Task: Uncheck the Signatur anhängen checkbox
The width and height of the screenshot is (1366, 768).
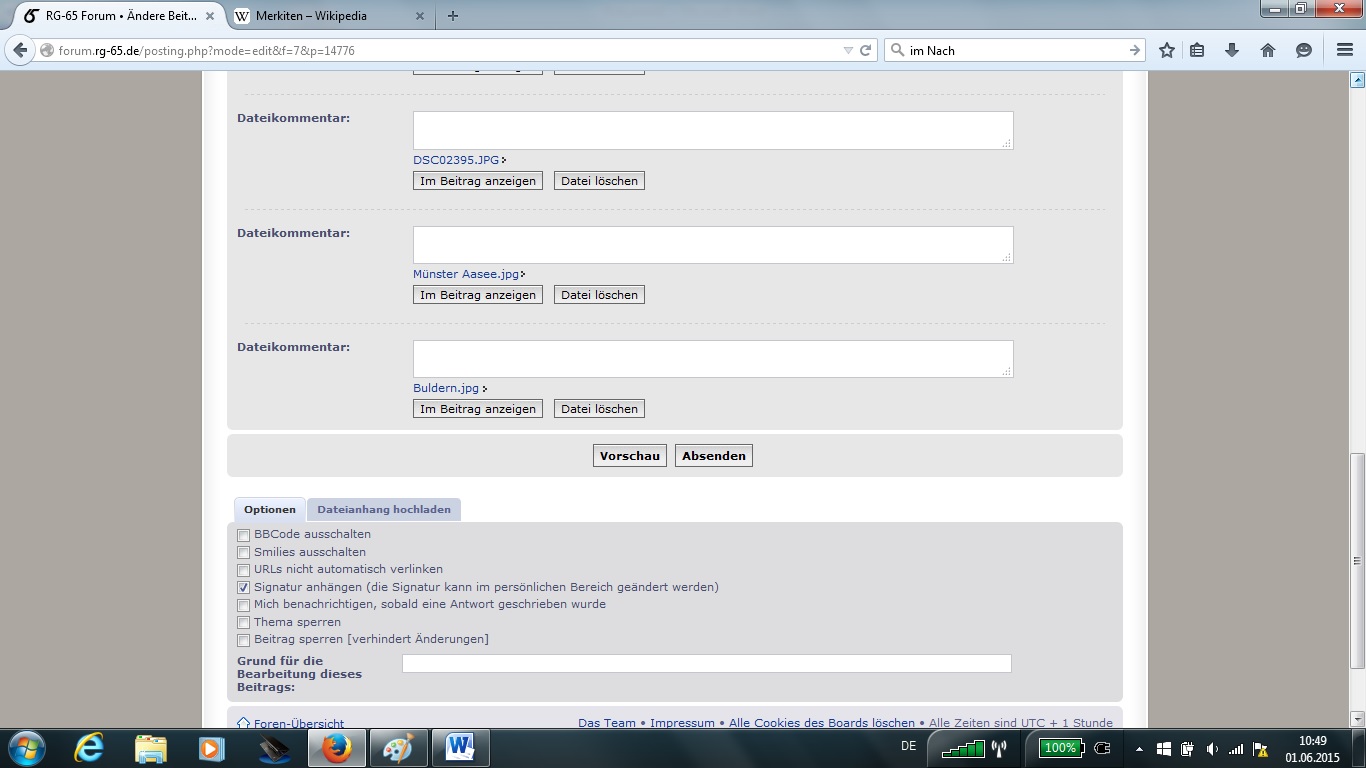Action: 243,588
